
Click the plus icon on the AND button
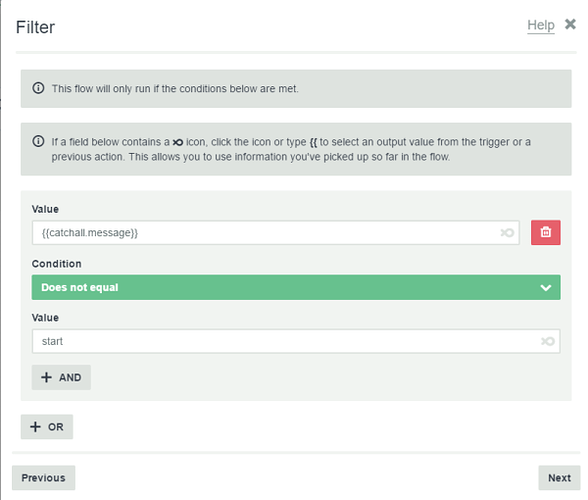(46, 377)
